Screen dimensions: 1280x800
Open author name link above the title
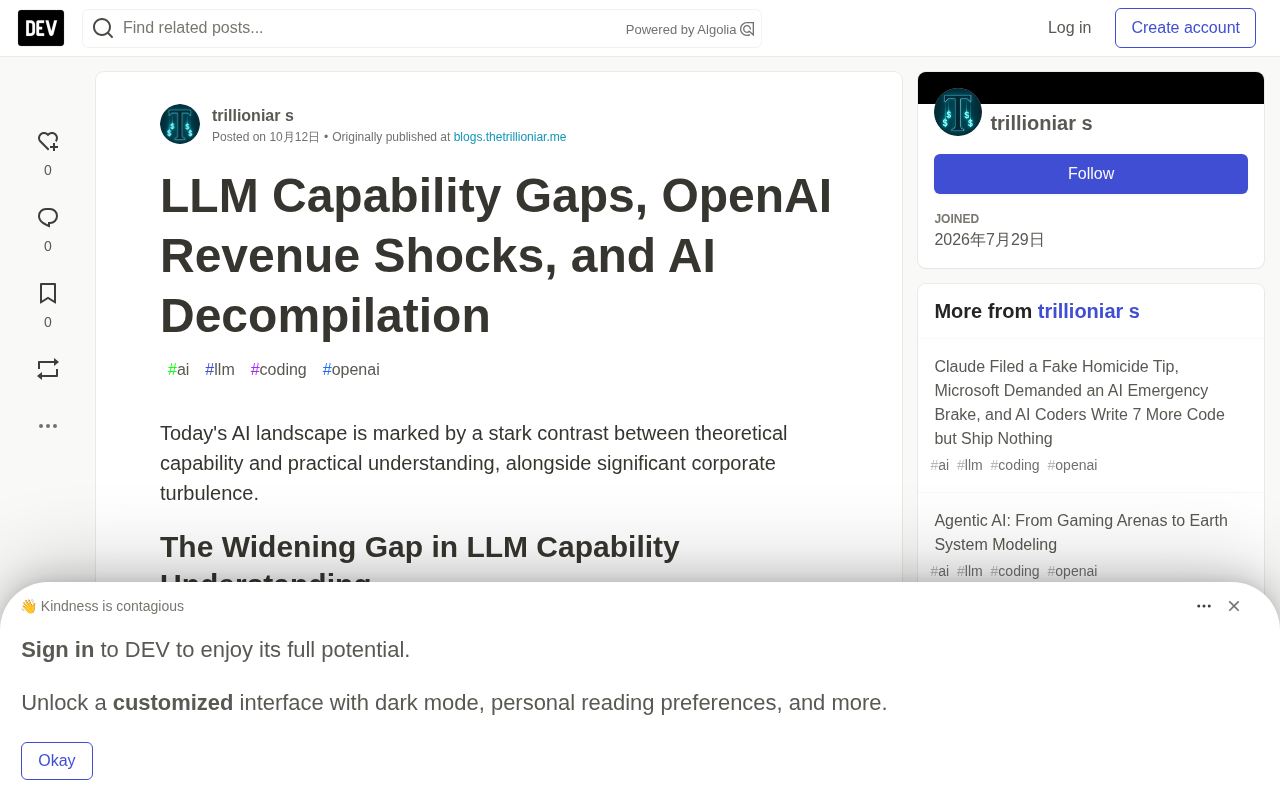[253, 116]
